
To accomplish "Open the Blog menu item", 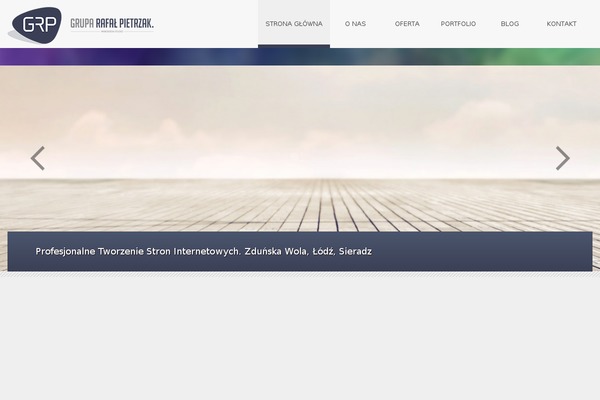I will coord(510,24).
